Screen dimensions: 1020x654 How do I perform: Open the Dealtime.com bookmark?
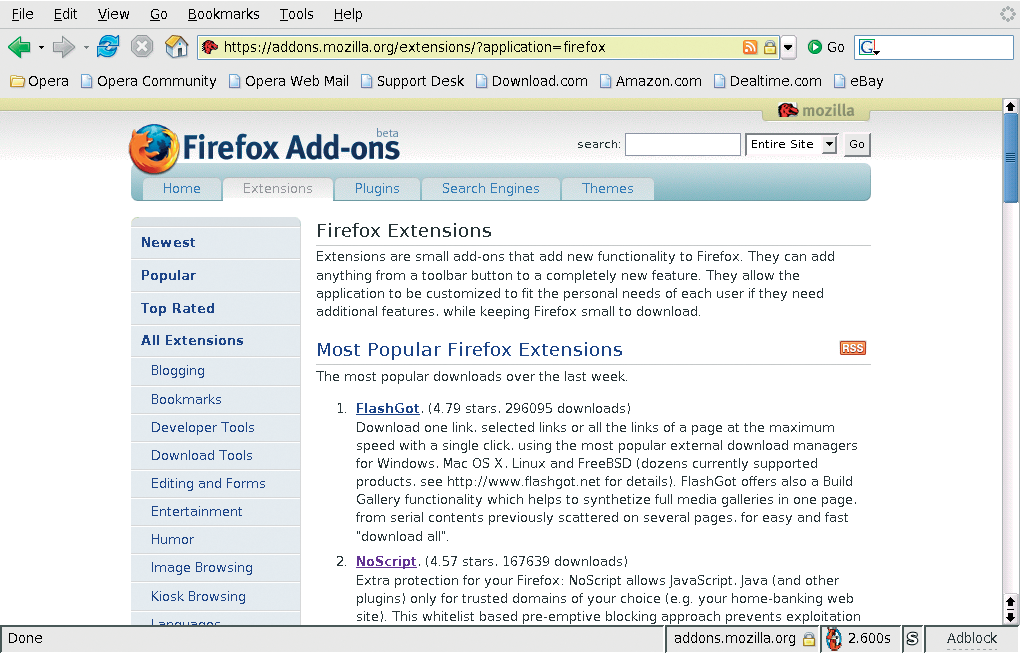[768, 81]
